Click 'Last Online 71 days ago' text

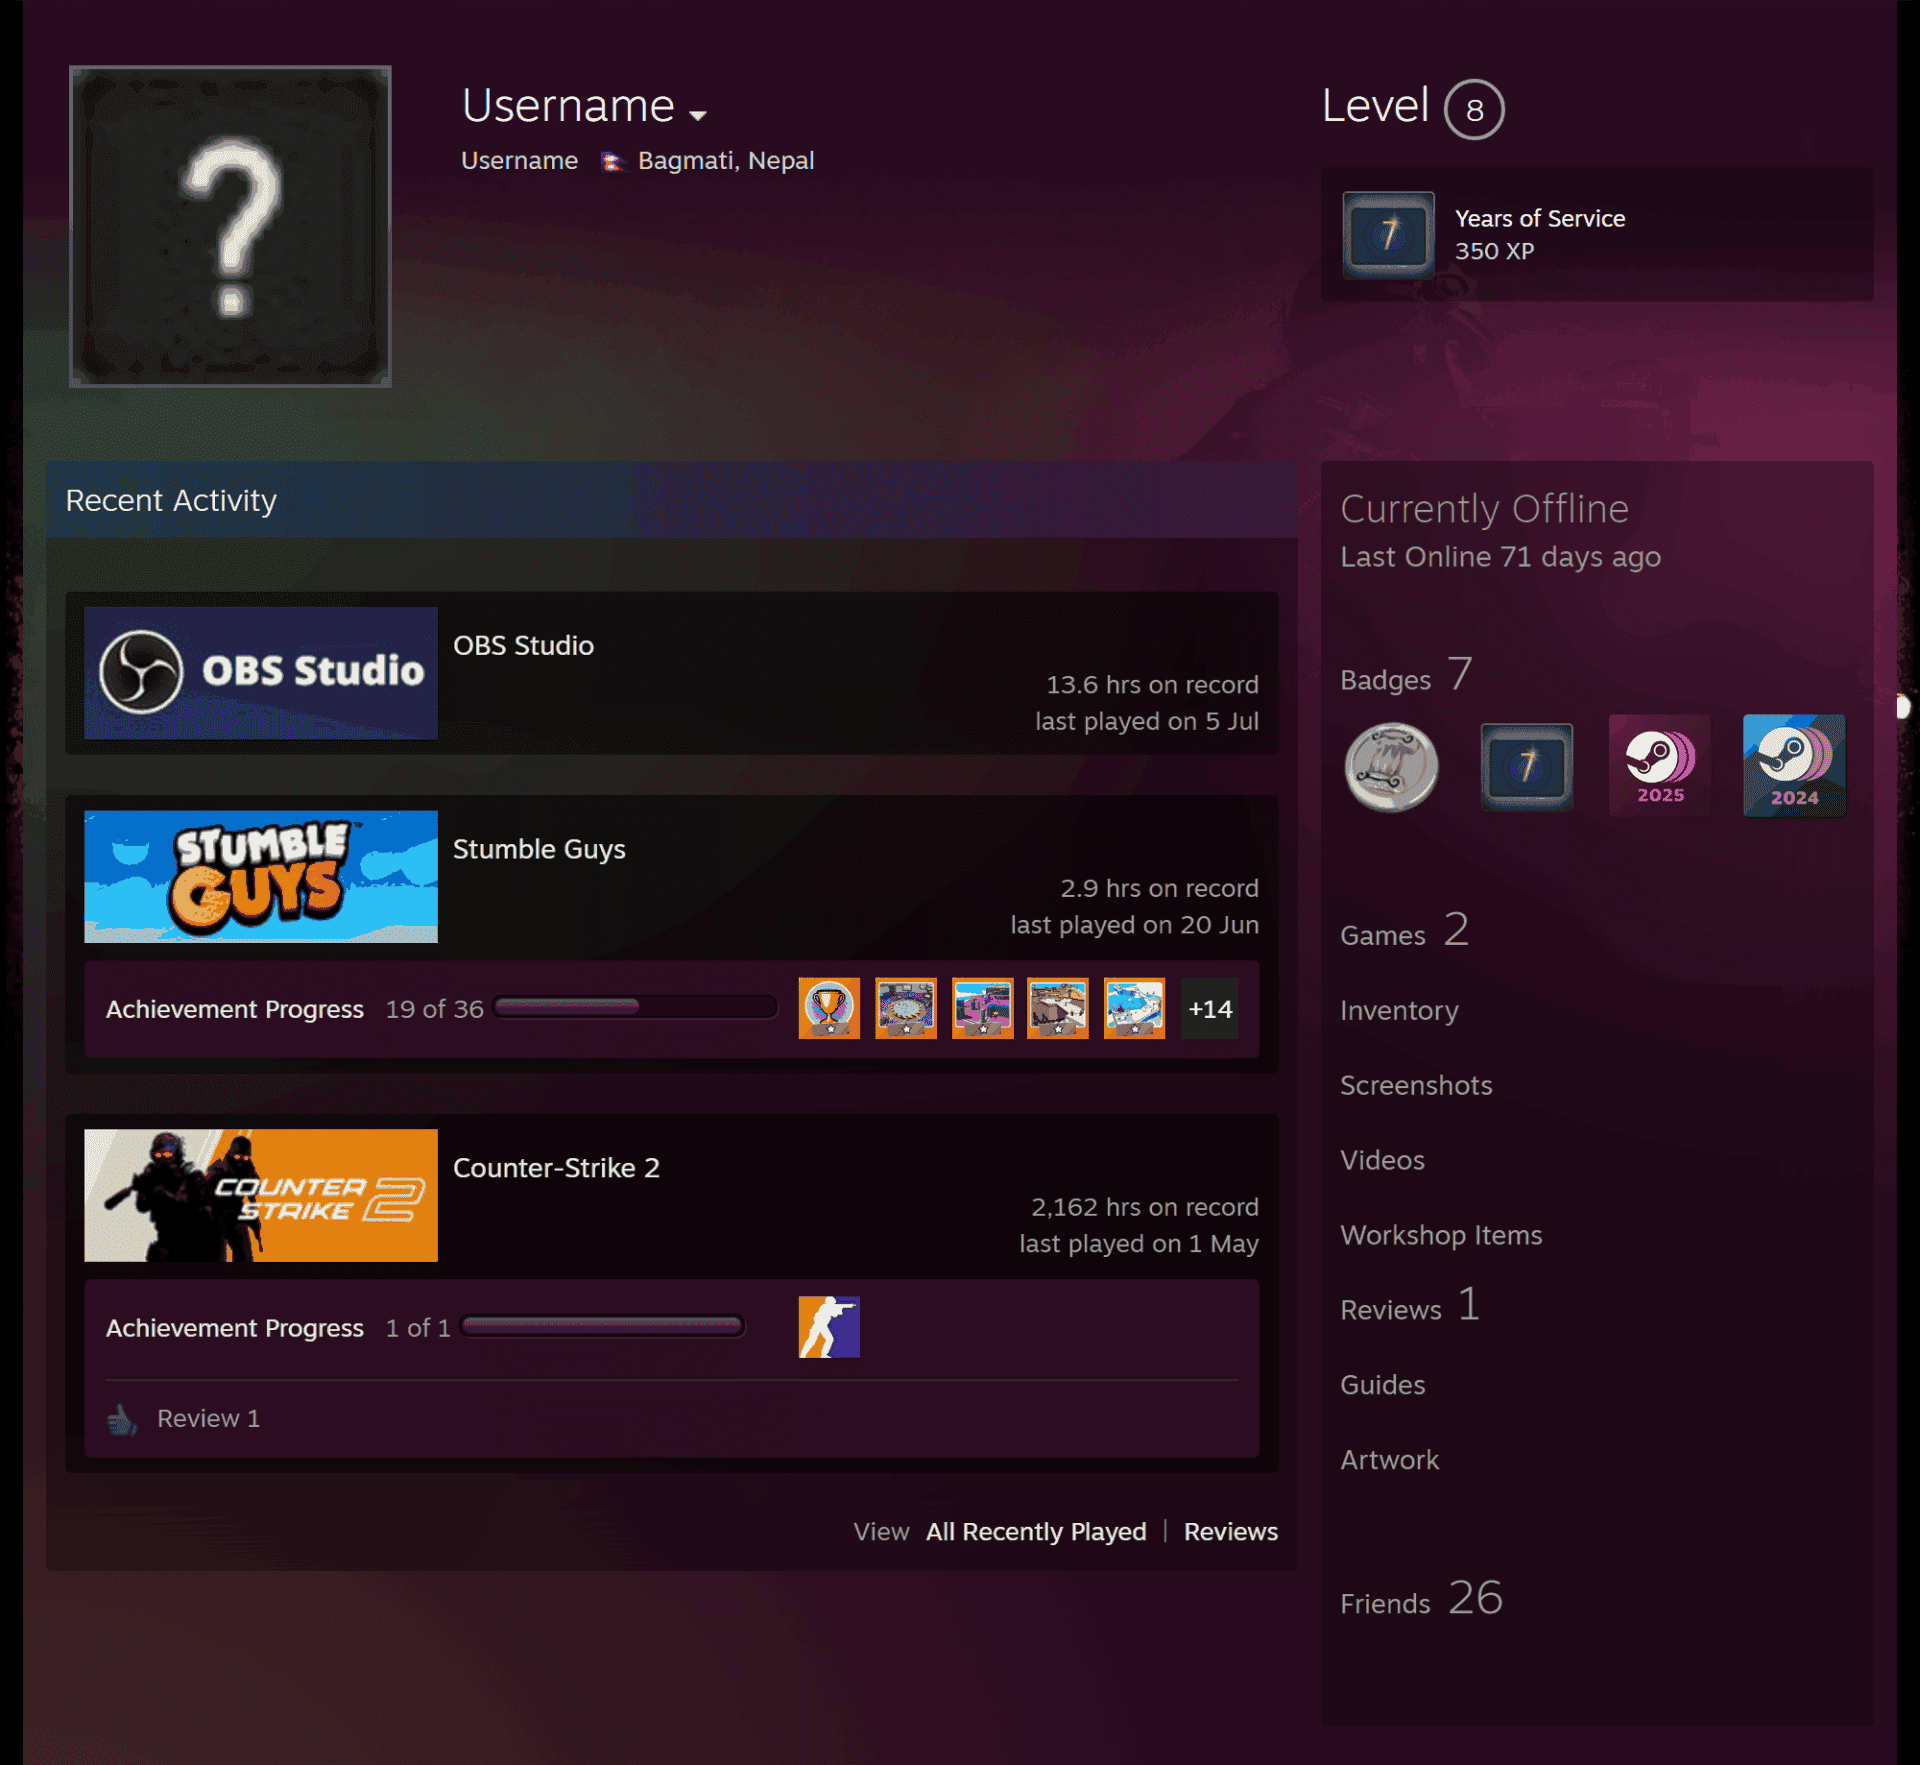coord(1500,557)
